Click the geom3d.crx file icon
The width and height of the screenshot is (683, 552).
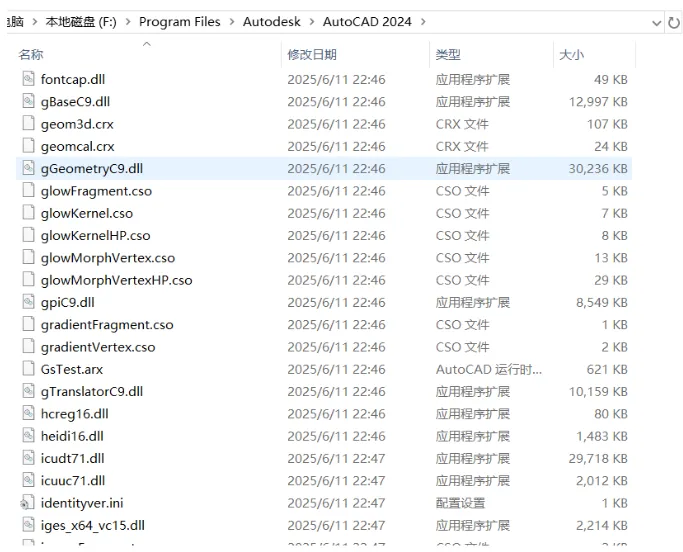[28, 124]
